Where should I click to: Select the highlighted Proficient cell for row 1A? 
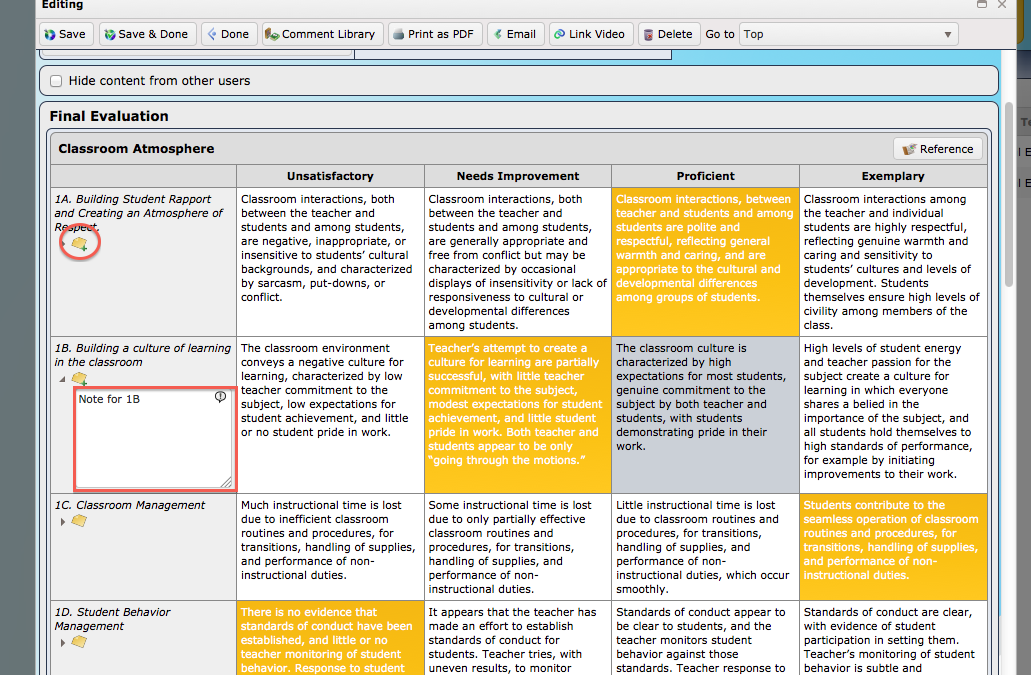point(706,262)
